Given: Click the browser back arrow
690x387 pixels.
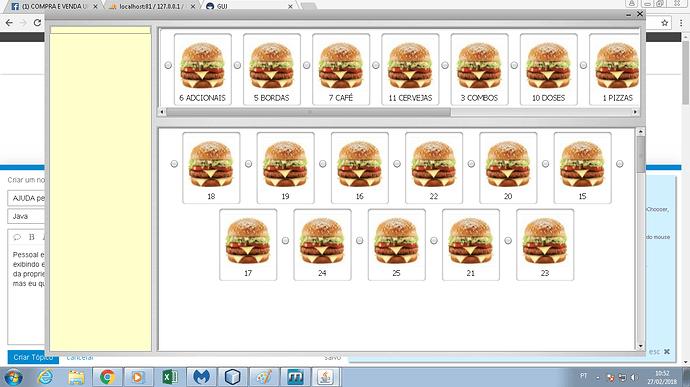Looking at the screenshot, I should click(9, 22).
